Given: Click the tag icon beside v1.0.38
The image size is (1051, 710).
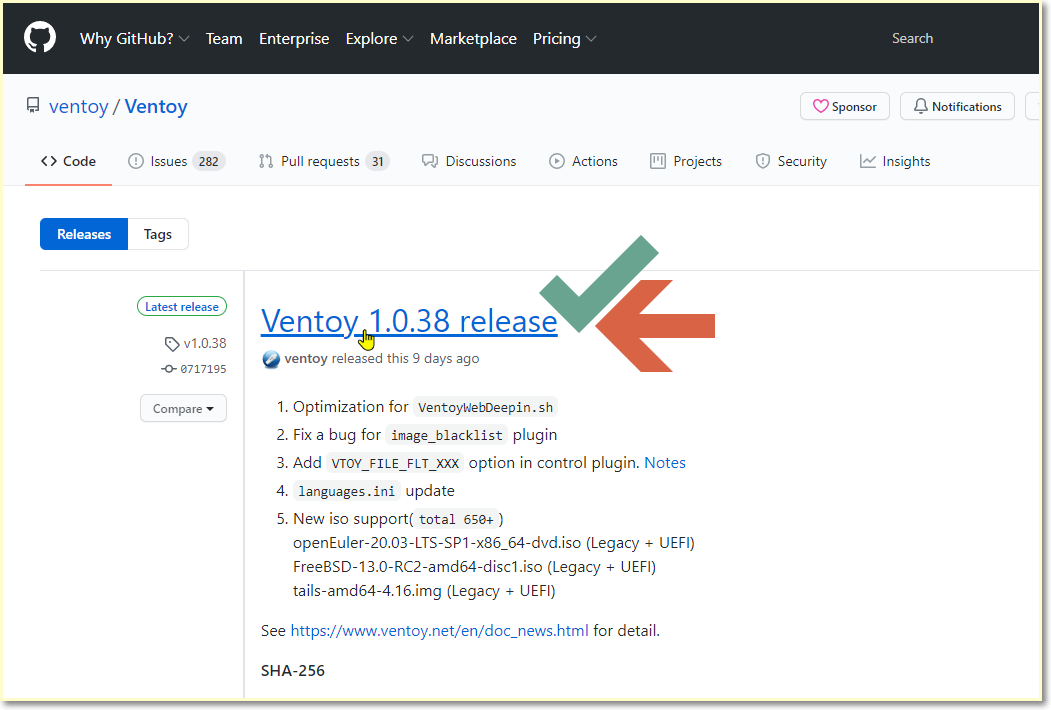Looking at the screenshot, I should tap(172, 344).
